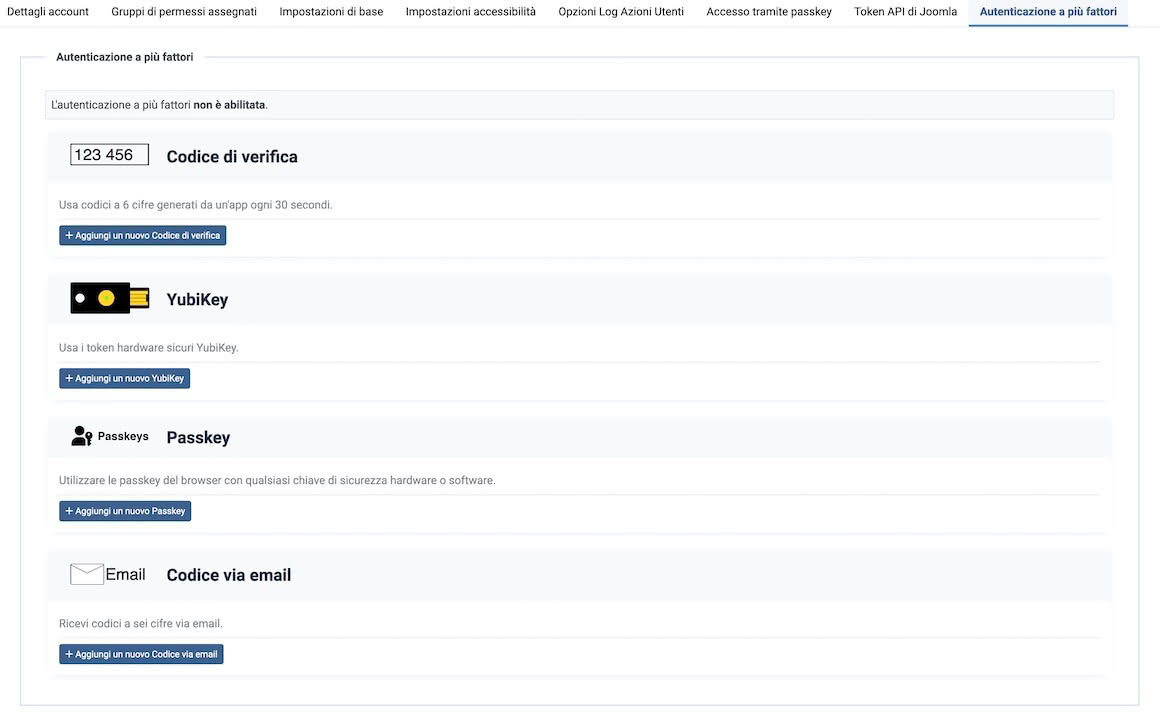The image size is (1160, 727).
Task: Open the Token API di Joomla tab
Action: click(x=905, y=12)
